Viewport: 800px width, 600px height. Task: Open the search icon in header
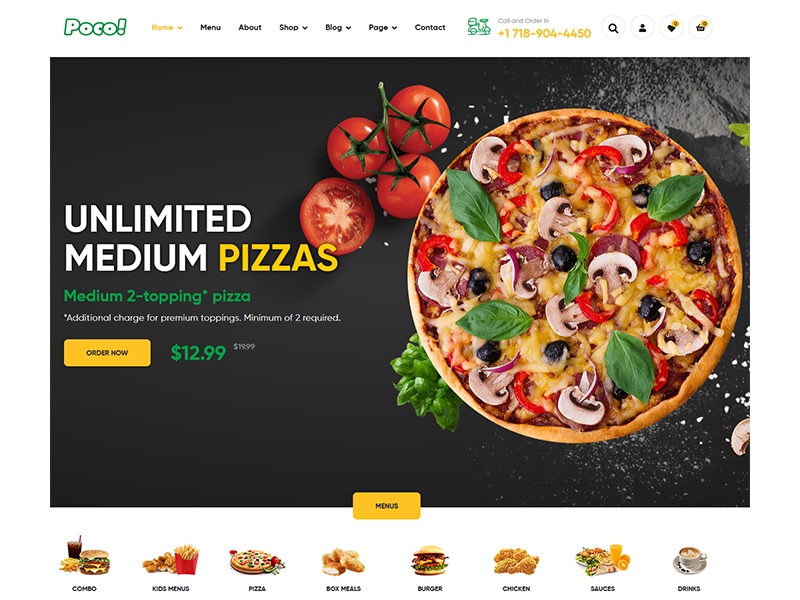[613, 28]
